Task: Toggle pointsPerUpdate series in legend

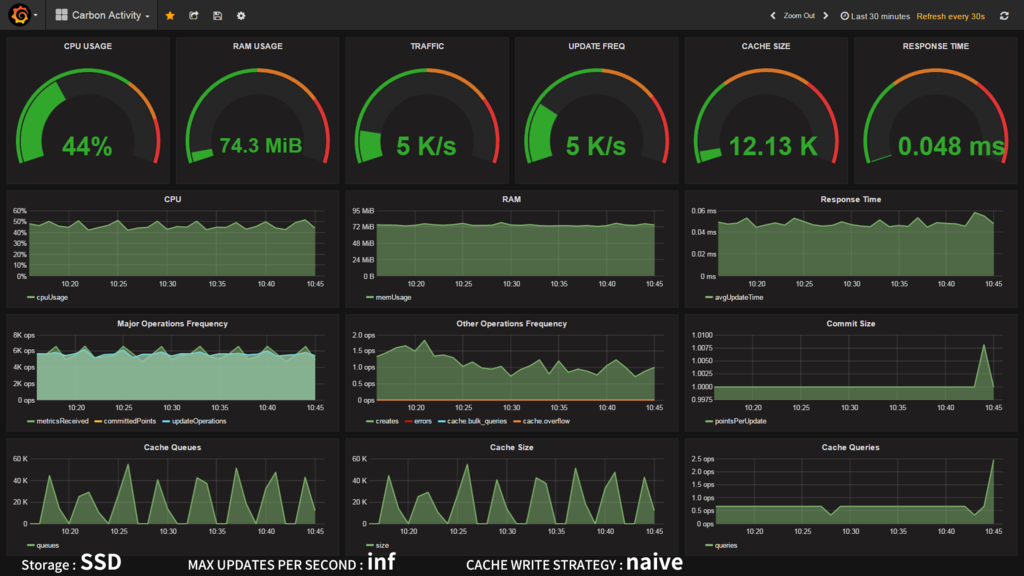Action: [736, 421]
